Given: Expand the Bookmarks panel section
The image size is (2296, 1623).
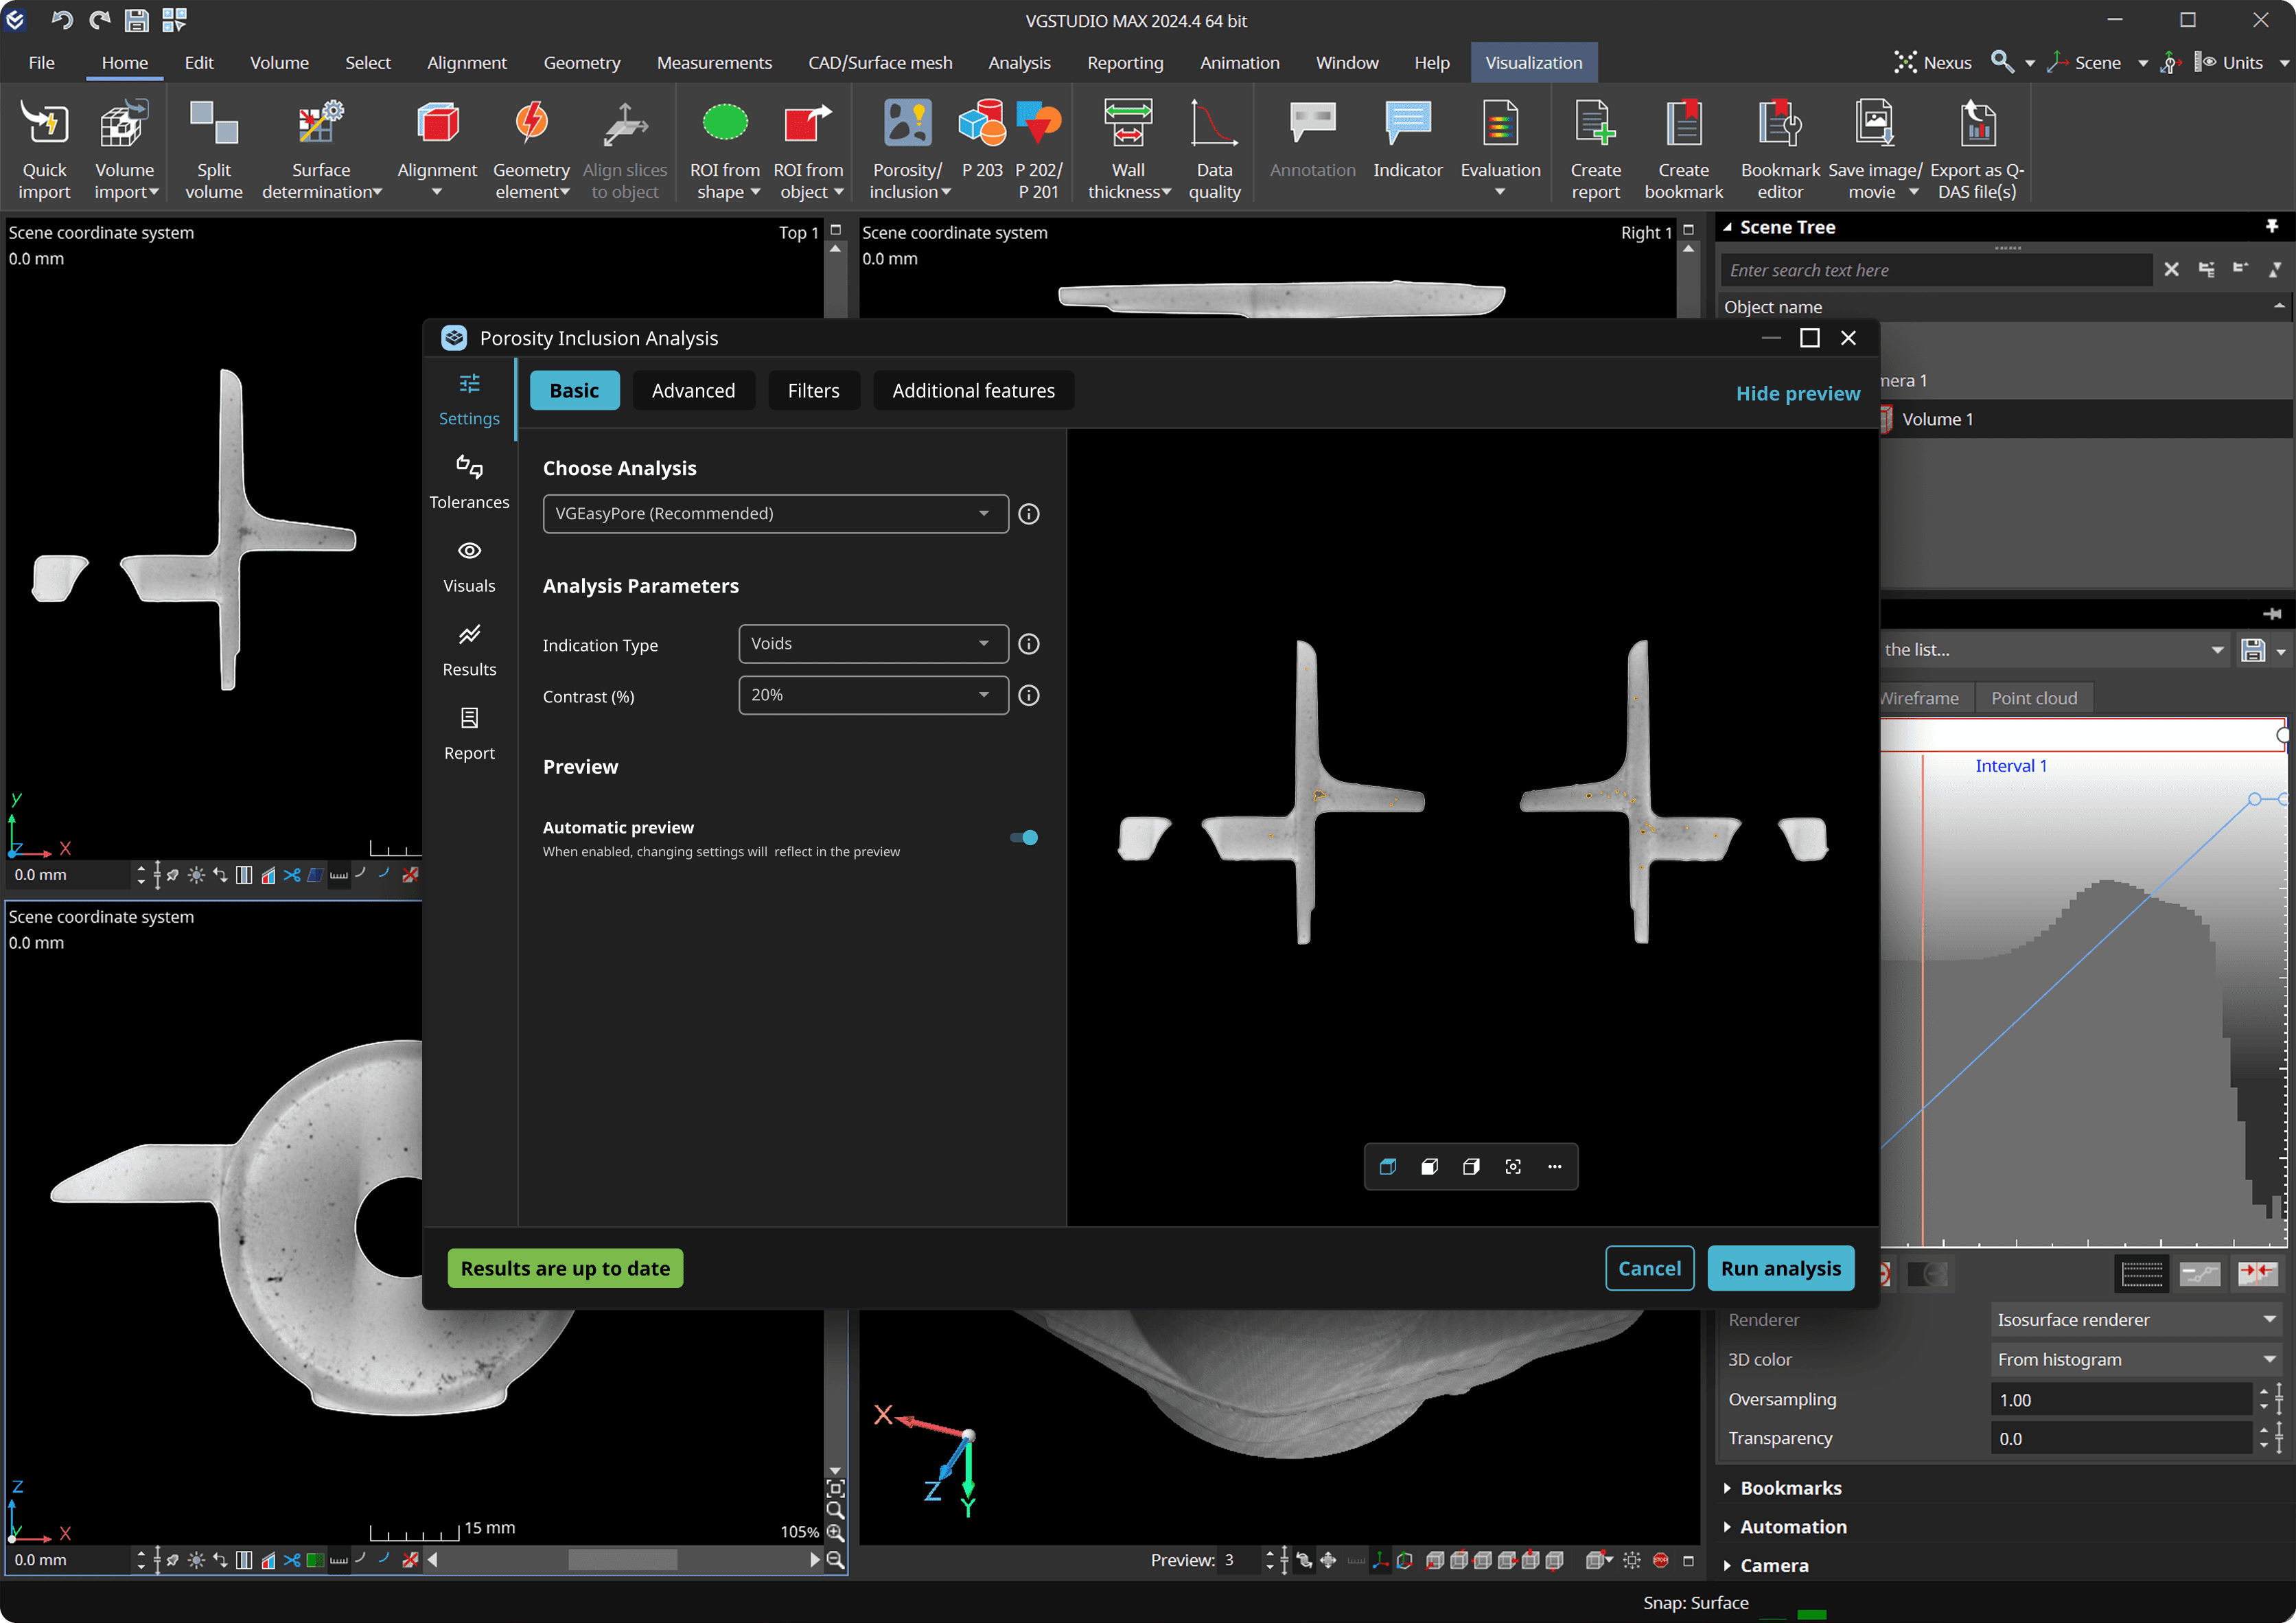Looking at the screenshot, I should (x=1790, y=1487).
